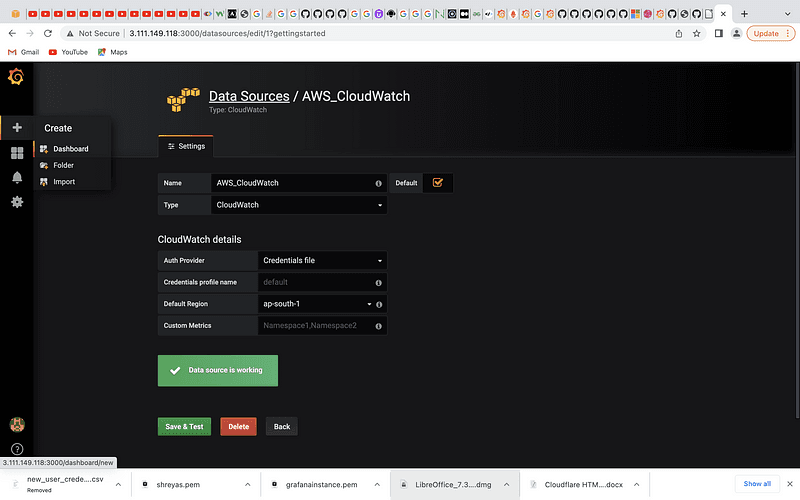This screenshot has width=800, height=500.
Task: Click the user avatar in sidebar
Action: point(17,424)
